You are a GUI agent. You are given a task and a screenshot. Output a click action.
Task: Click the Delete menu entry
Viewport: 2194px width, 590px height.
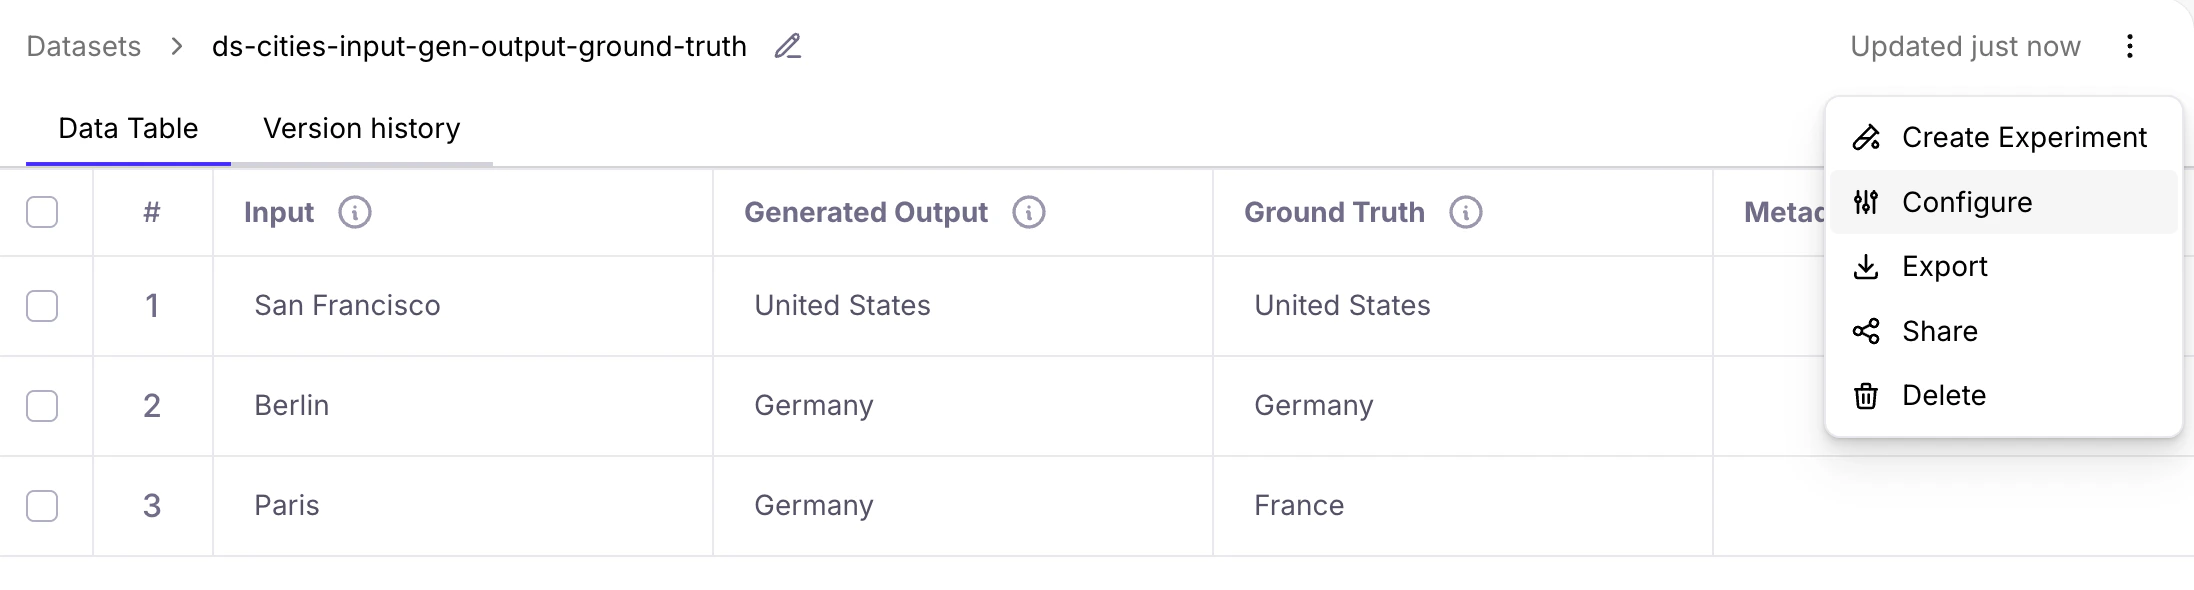[x=1944, y=395]
